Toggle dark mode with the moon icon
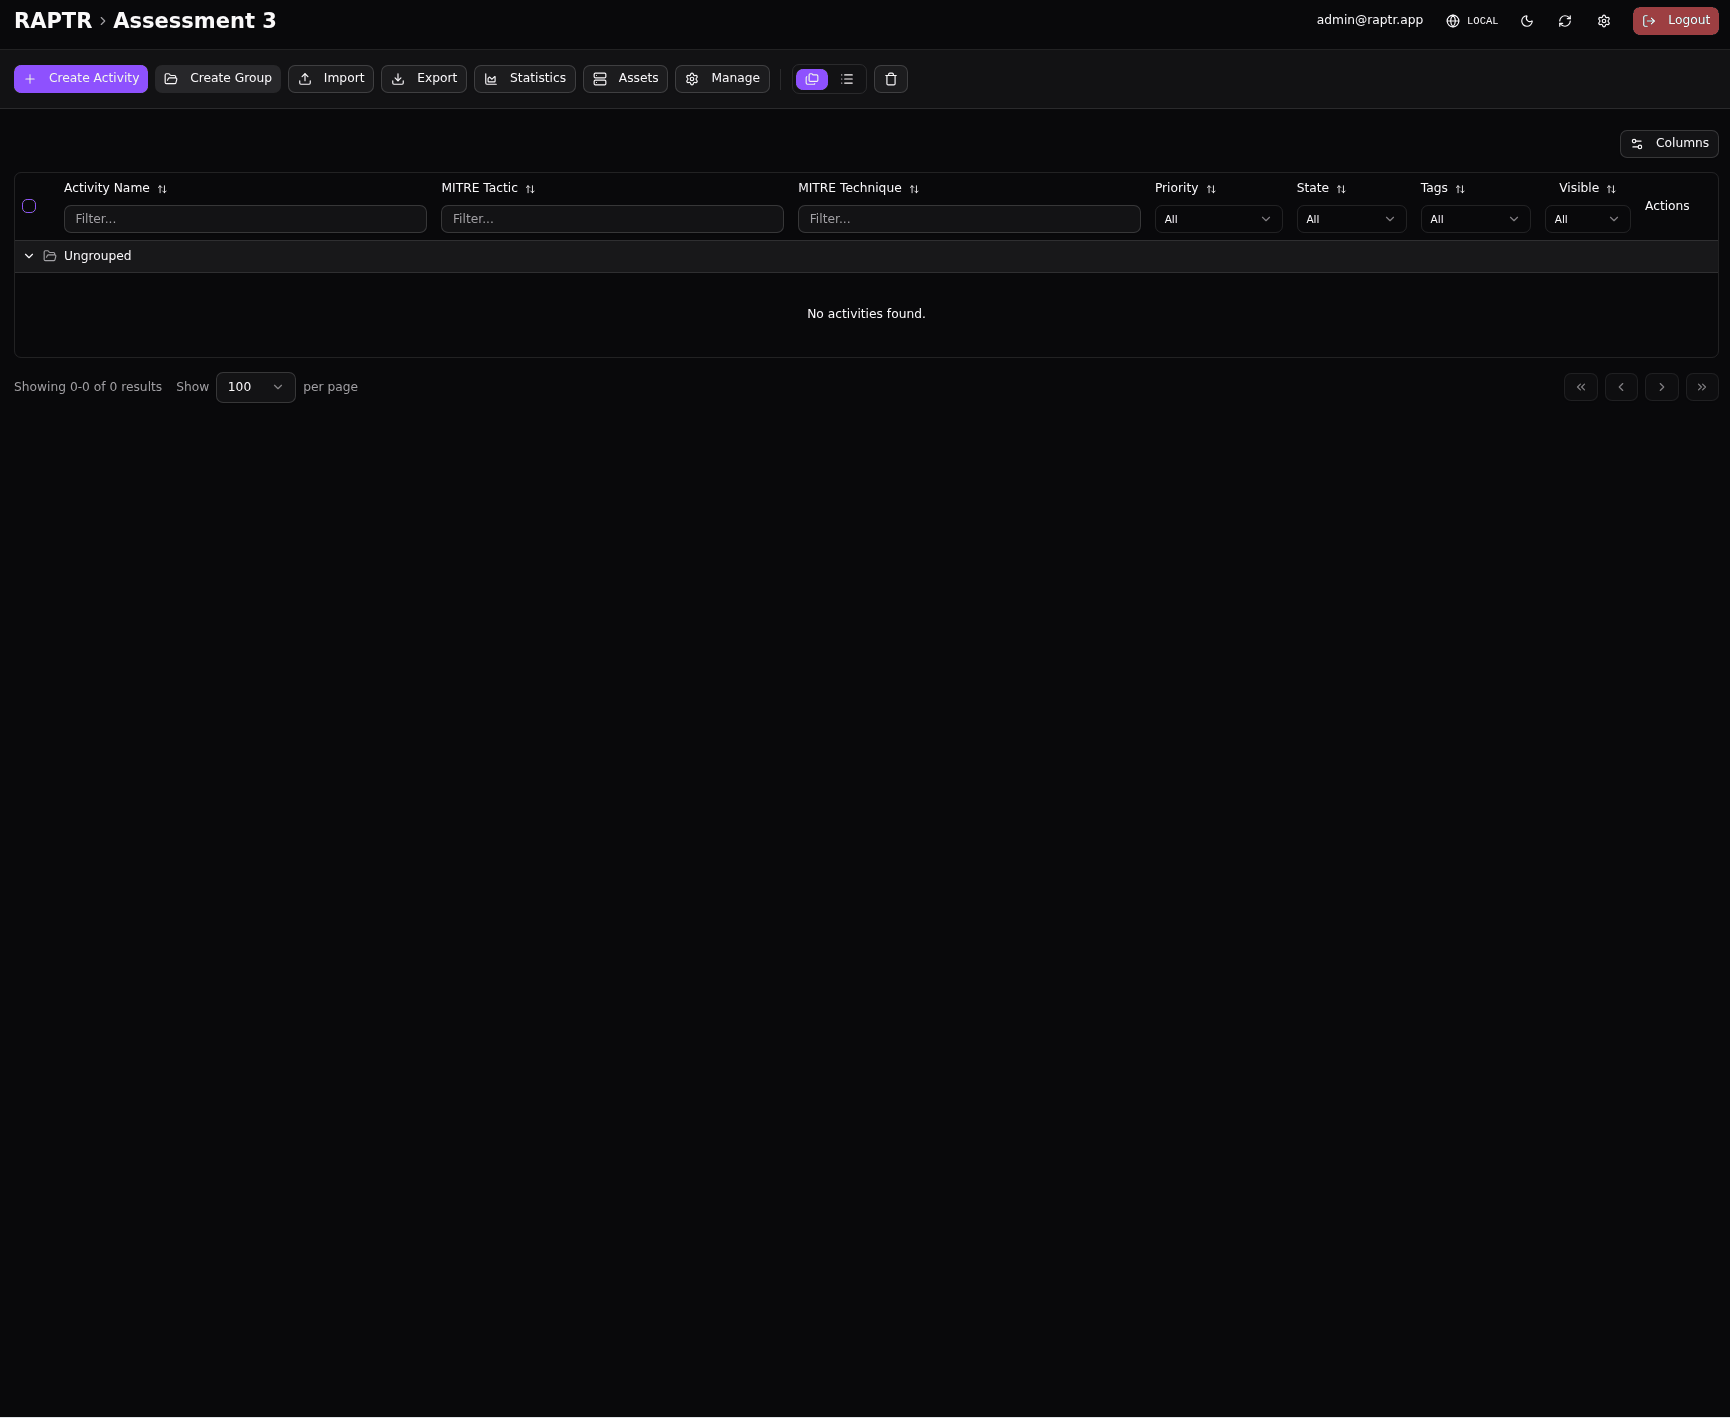Image resolution: width=1730 pixels, height=1418 pixels. pos(1527,20)
